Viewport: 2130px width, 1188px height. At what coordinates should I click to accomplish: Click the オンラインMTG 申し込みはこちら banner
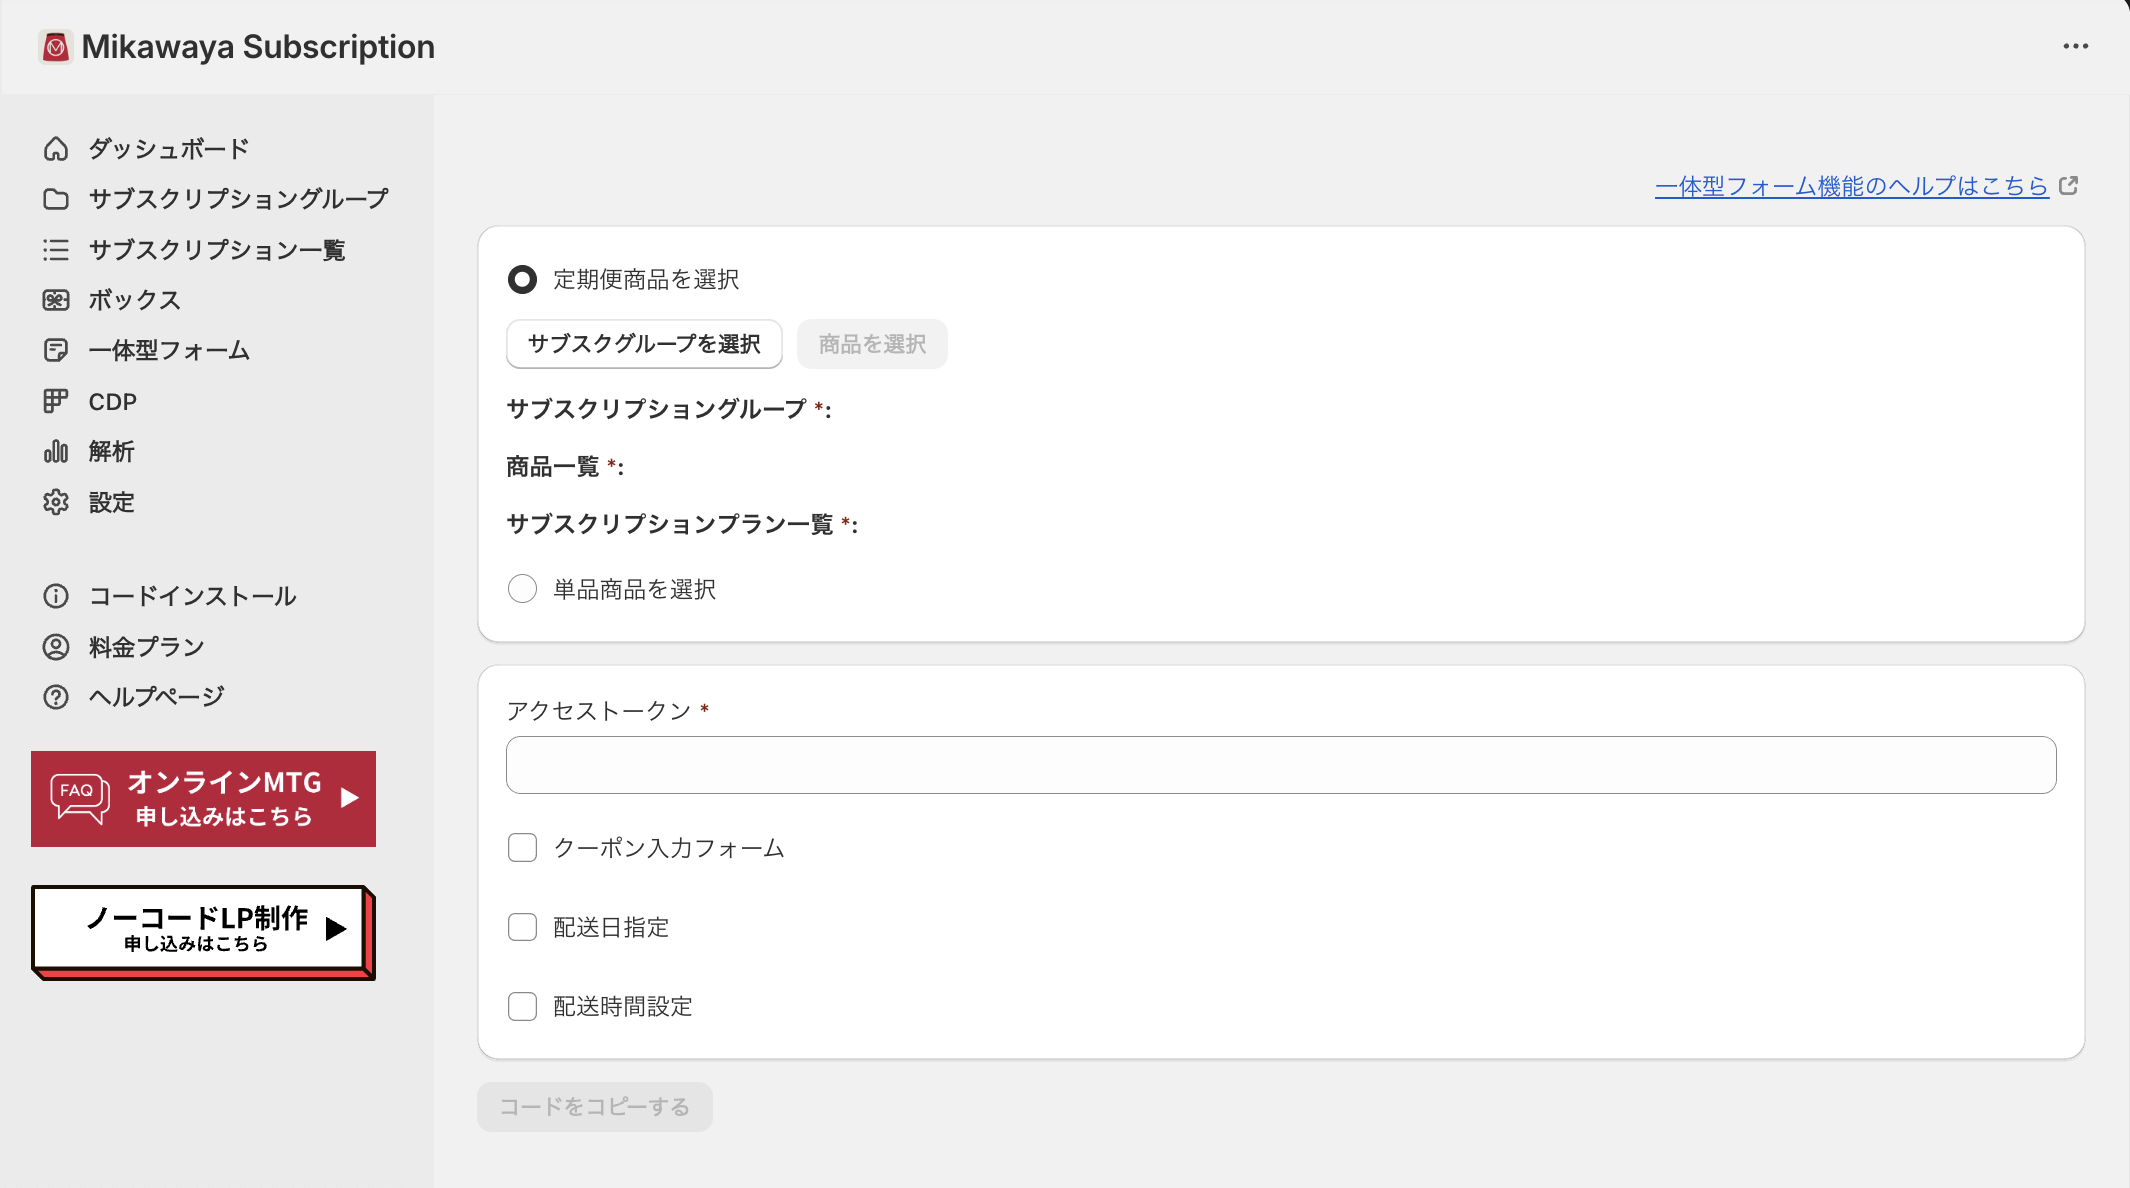coord(203,799)
